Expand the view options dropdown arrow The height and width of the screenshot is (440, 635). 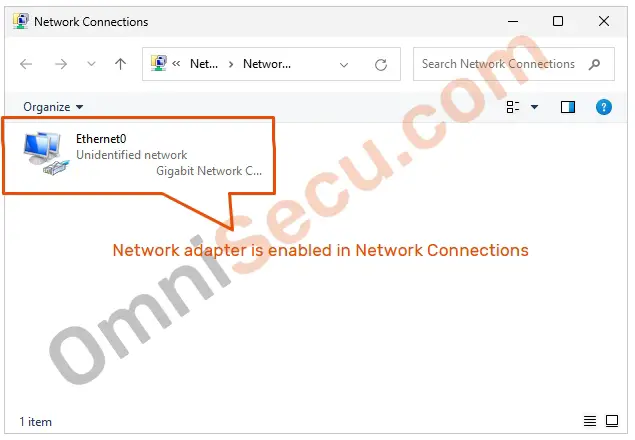[x=535, y=107]
